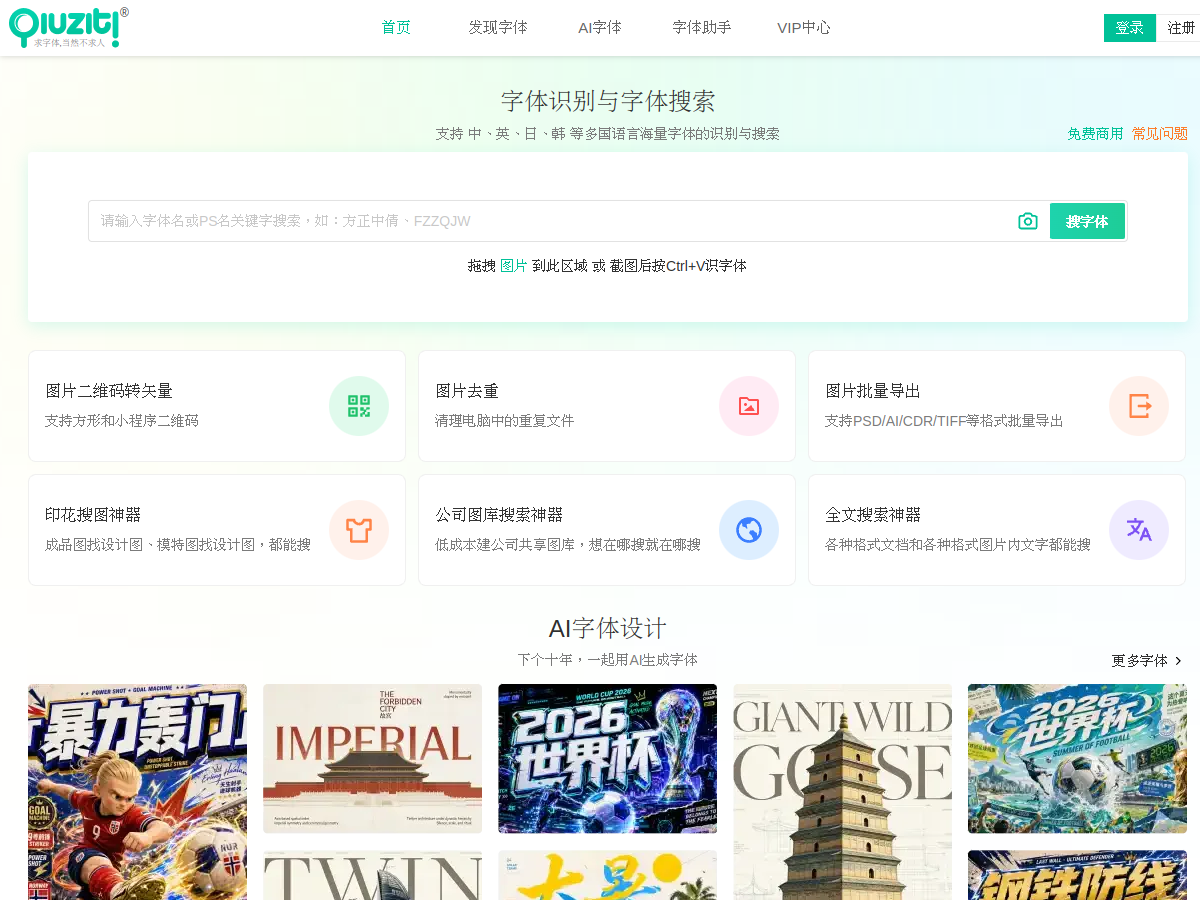This screenshot has width=1200, height=900.
Task: Open 图片二维码转矢量 card title
Action: coord(109,391)
